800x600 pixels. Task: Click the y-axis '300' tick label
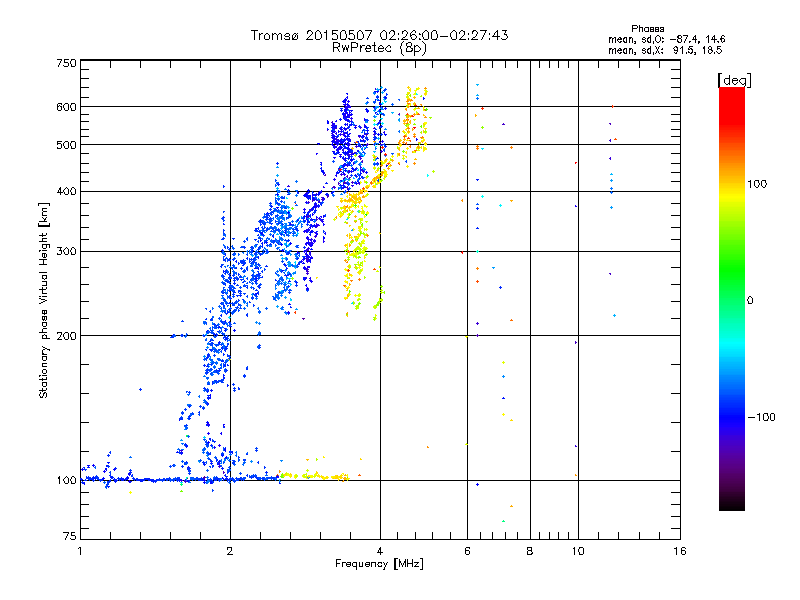66,252
